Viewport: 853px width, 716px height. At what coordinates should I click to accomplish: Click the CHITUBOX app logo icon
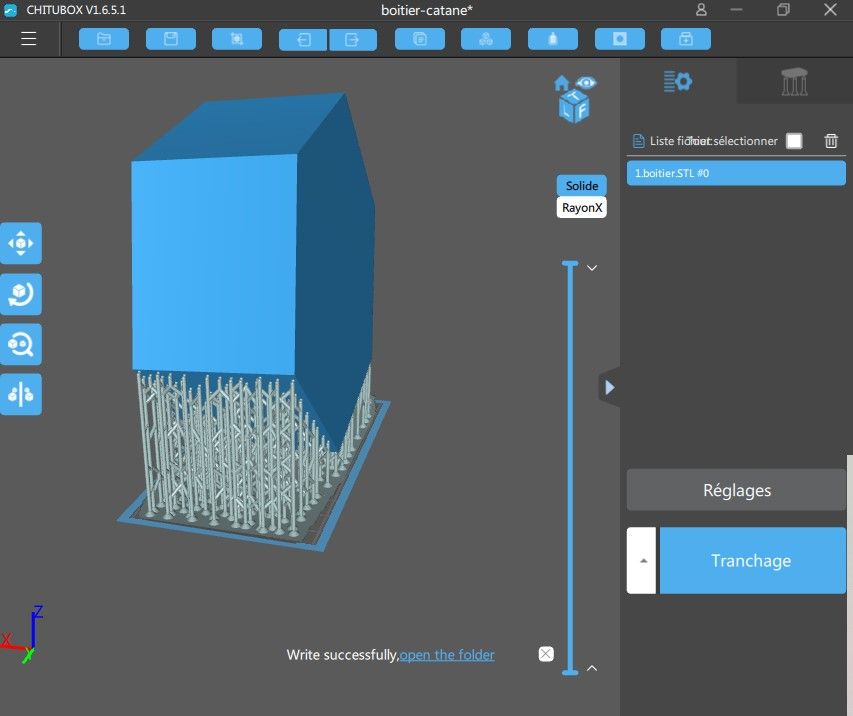click(10, 10)
